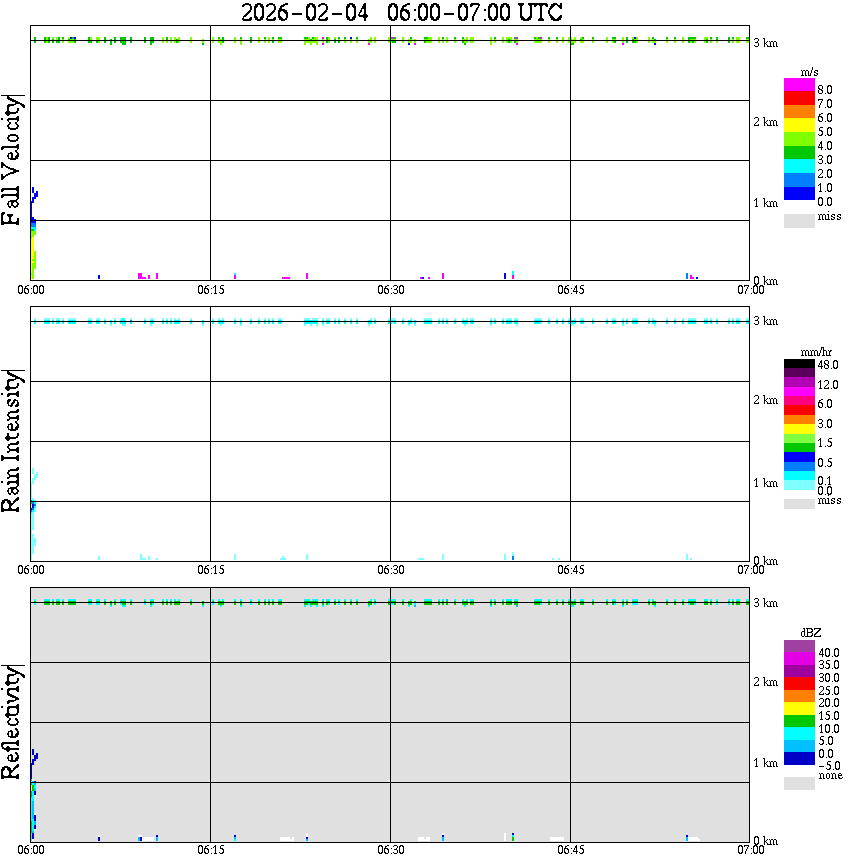Select the yellow 5.0 m/s legend color
Image resolution: width=850 pixels, height=868 pixels.
(x=799, y=125)
